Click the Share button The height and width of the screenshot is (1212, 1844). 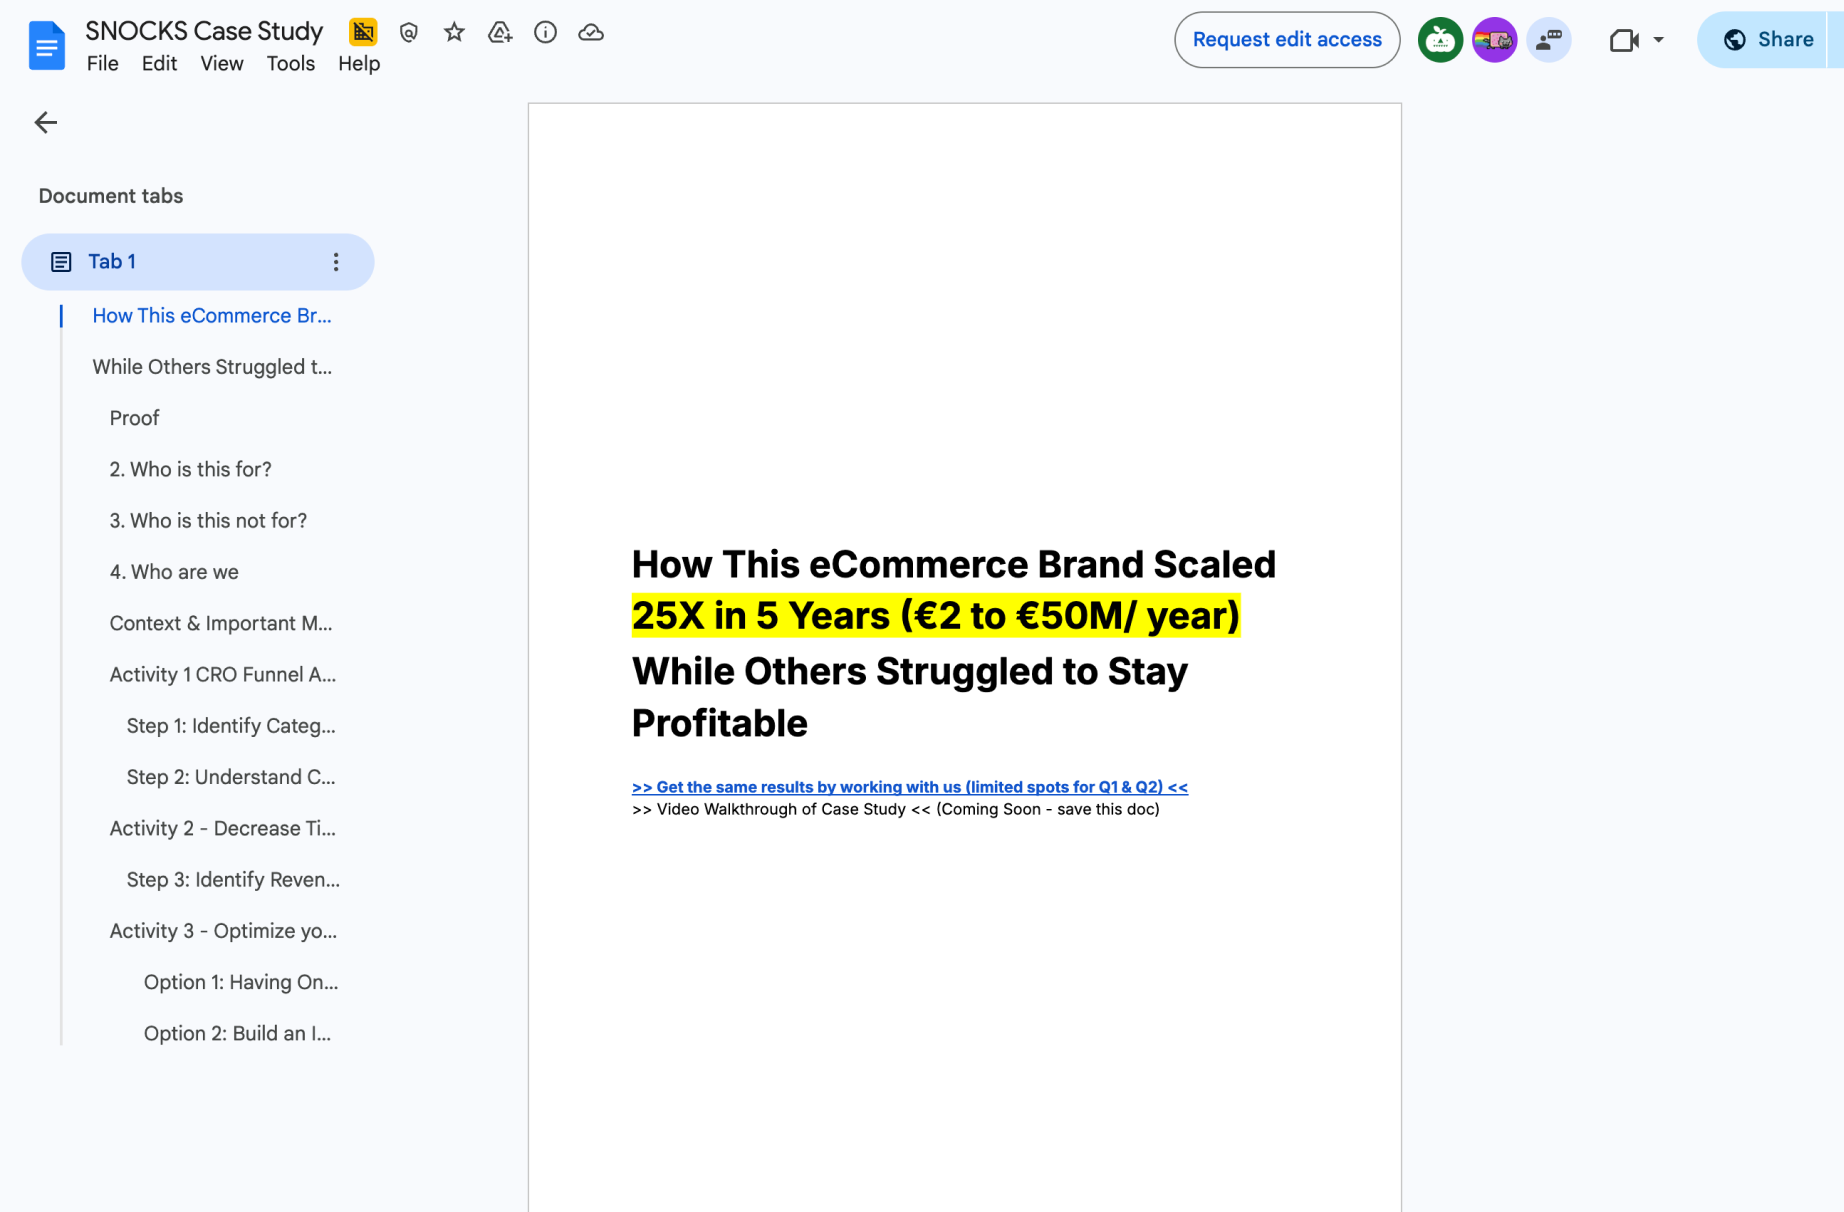pyautogui.click(x=1767, y=40)
